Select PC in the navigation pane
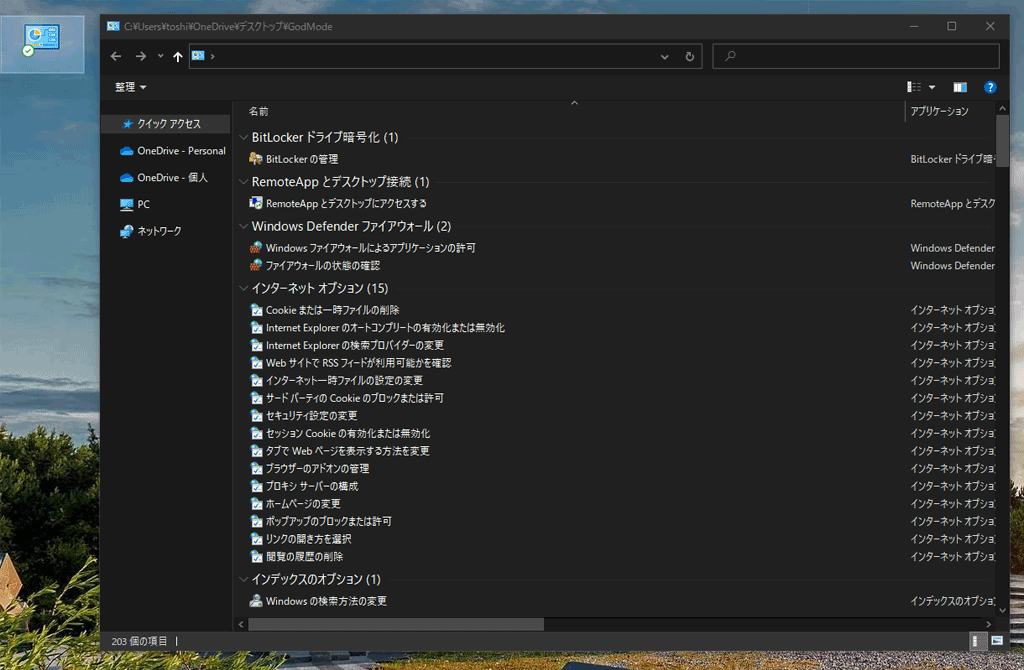Screen dimensions: 1024x670 [x=135, y=204]
